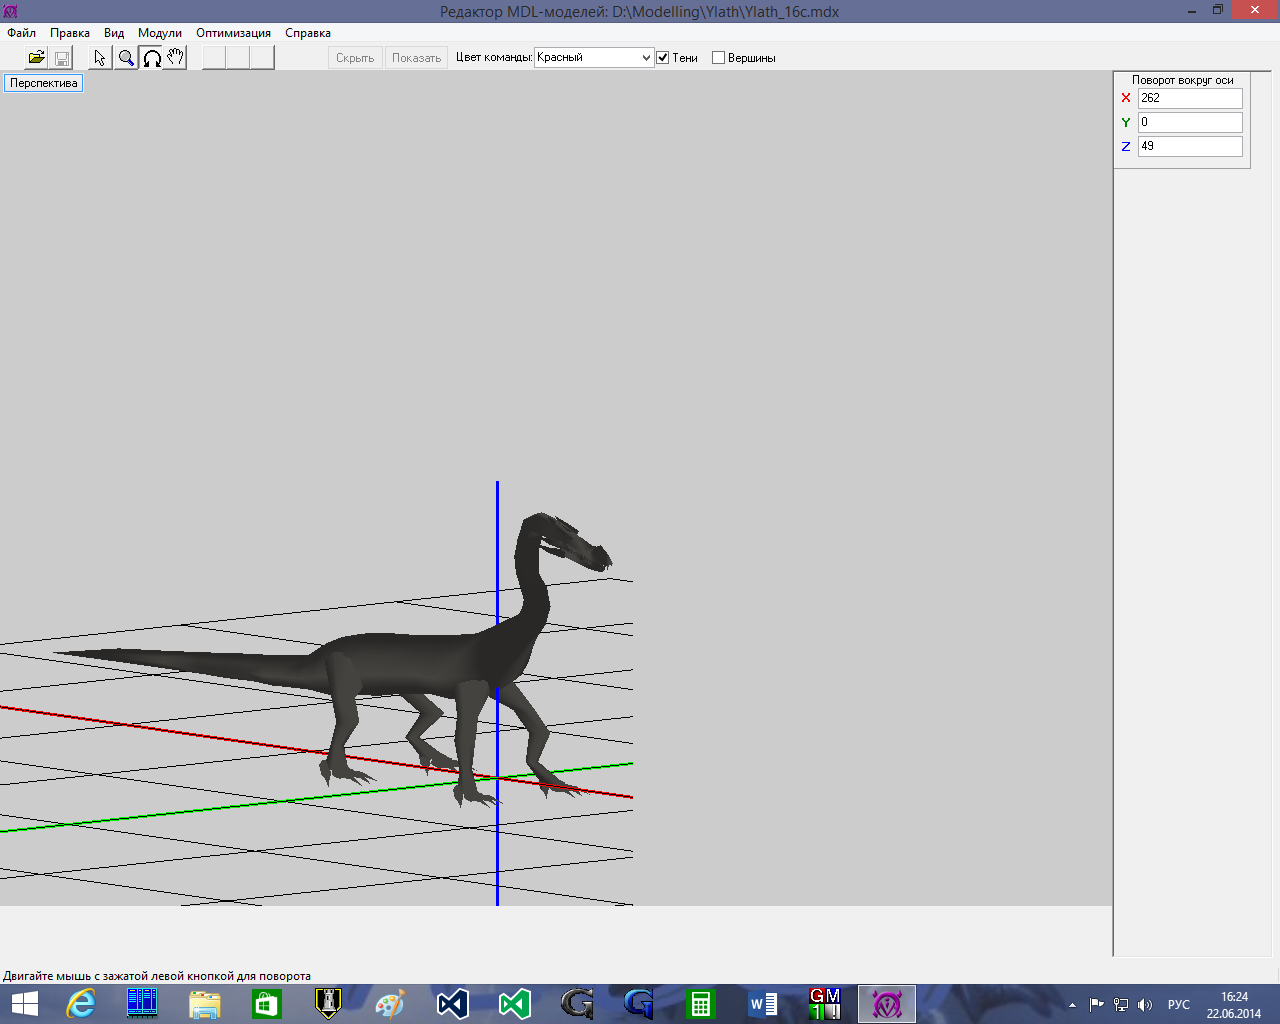The image size is (1280, 1024).
Task: Click the Перспектива view label
Action: point(43,83)
